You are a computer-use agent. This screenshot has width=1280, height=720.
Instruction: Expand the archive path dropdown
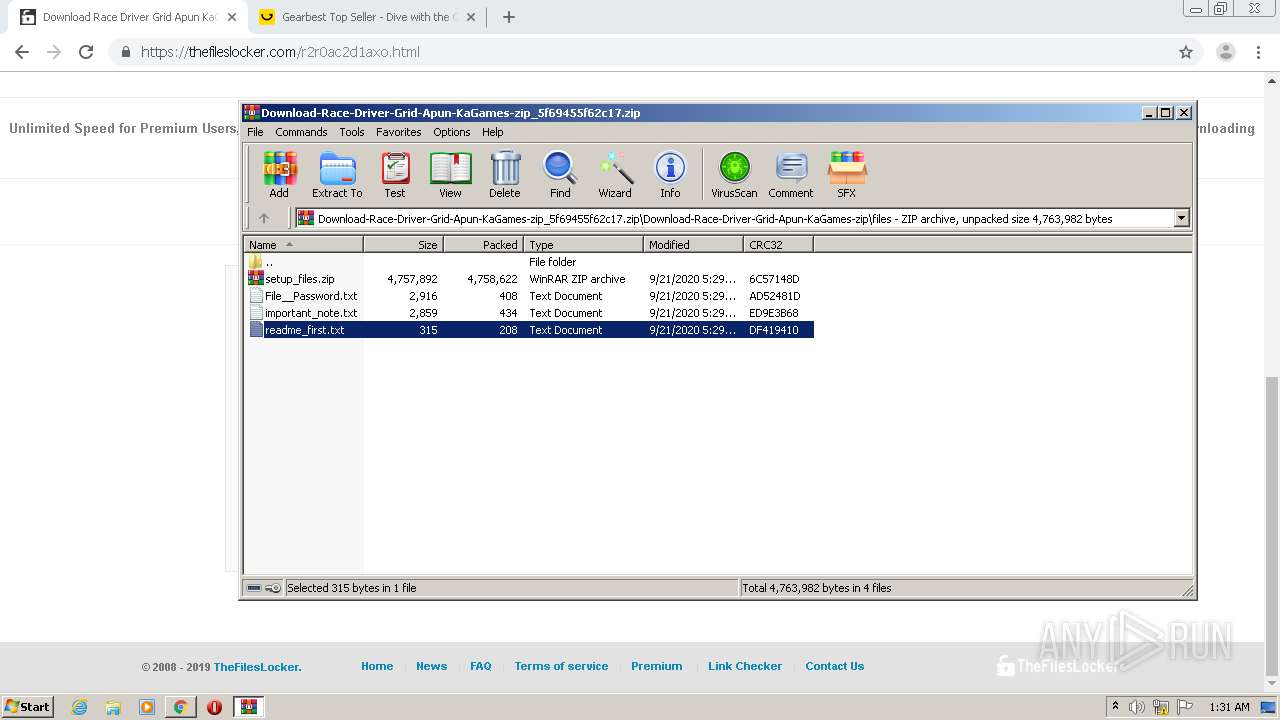[1181, 218]
